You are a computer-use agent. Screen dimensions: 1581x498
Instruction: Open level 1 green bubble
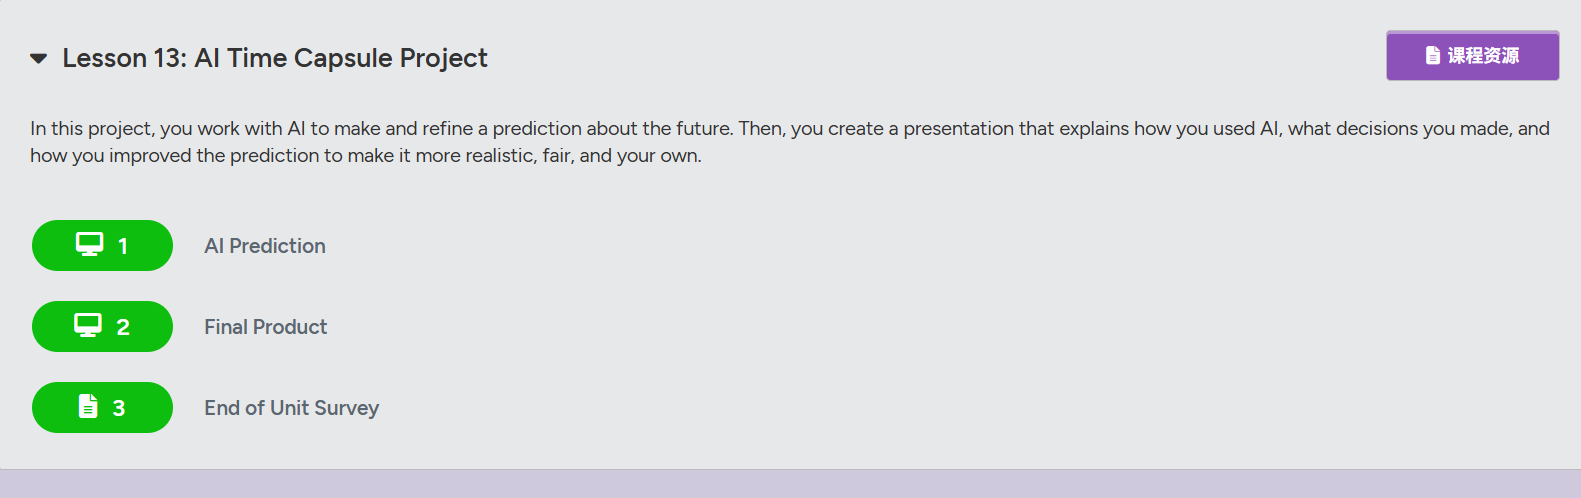[102, 245]
